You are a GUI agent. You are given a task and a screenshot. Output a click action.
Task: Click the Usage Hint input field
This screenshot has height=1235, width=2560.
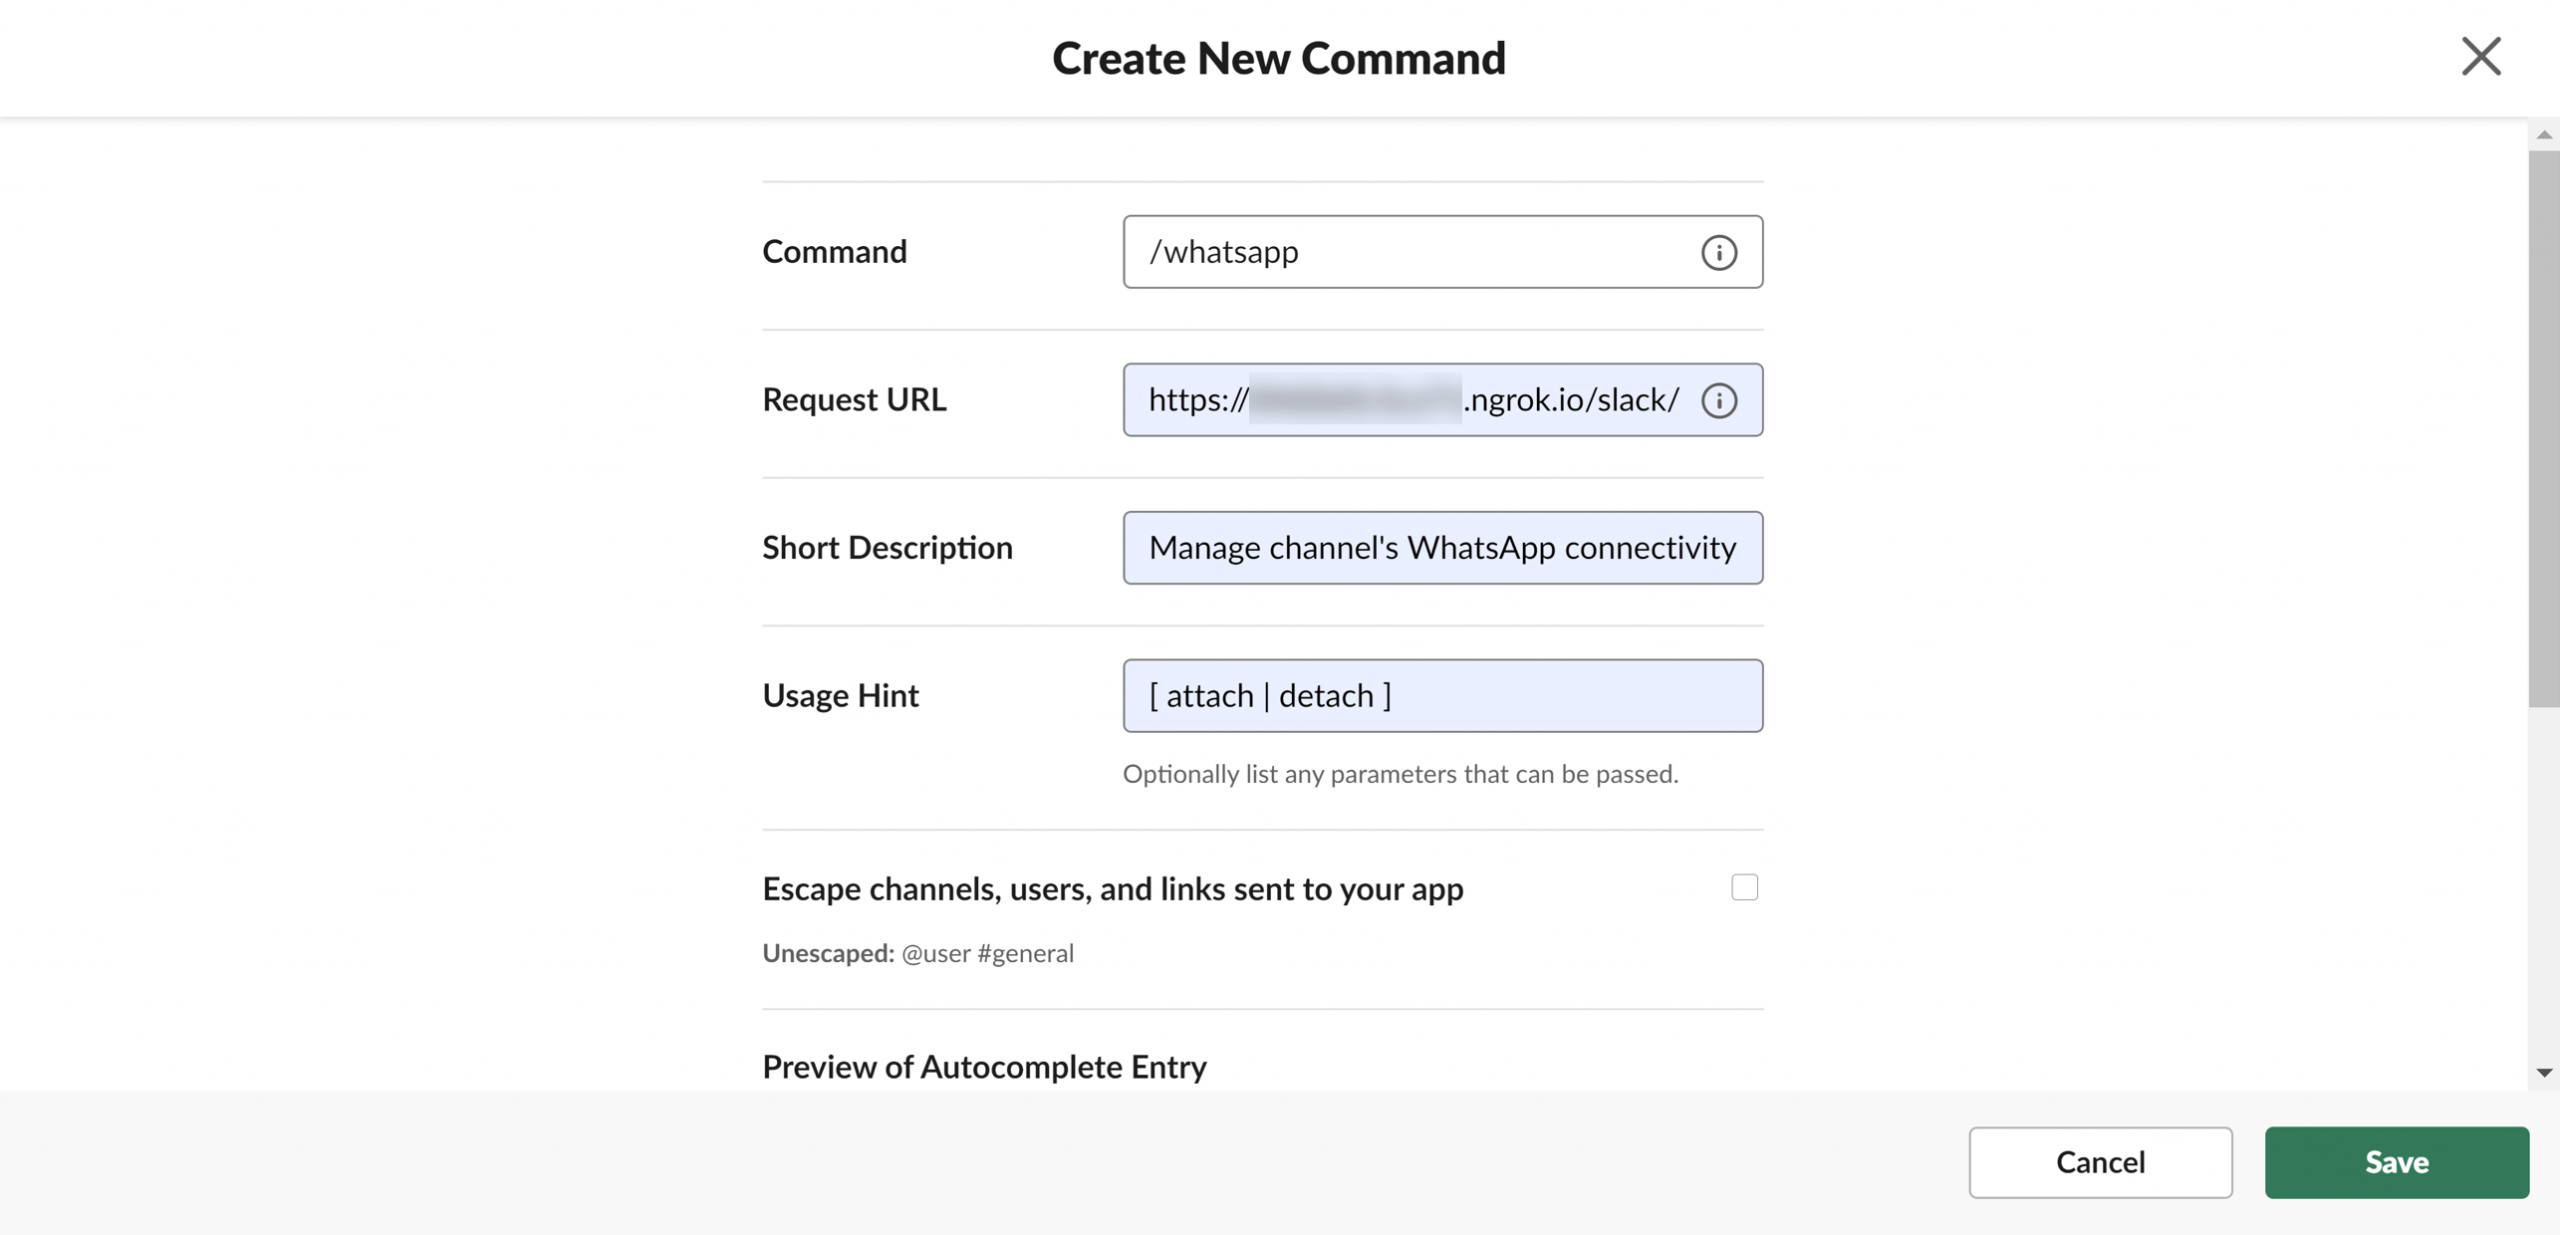[1443, 694]
